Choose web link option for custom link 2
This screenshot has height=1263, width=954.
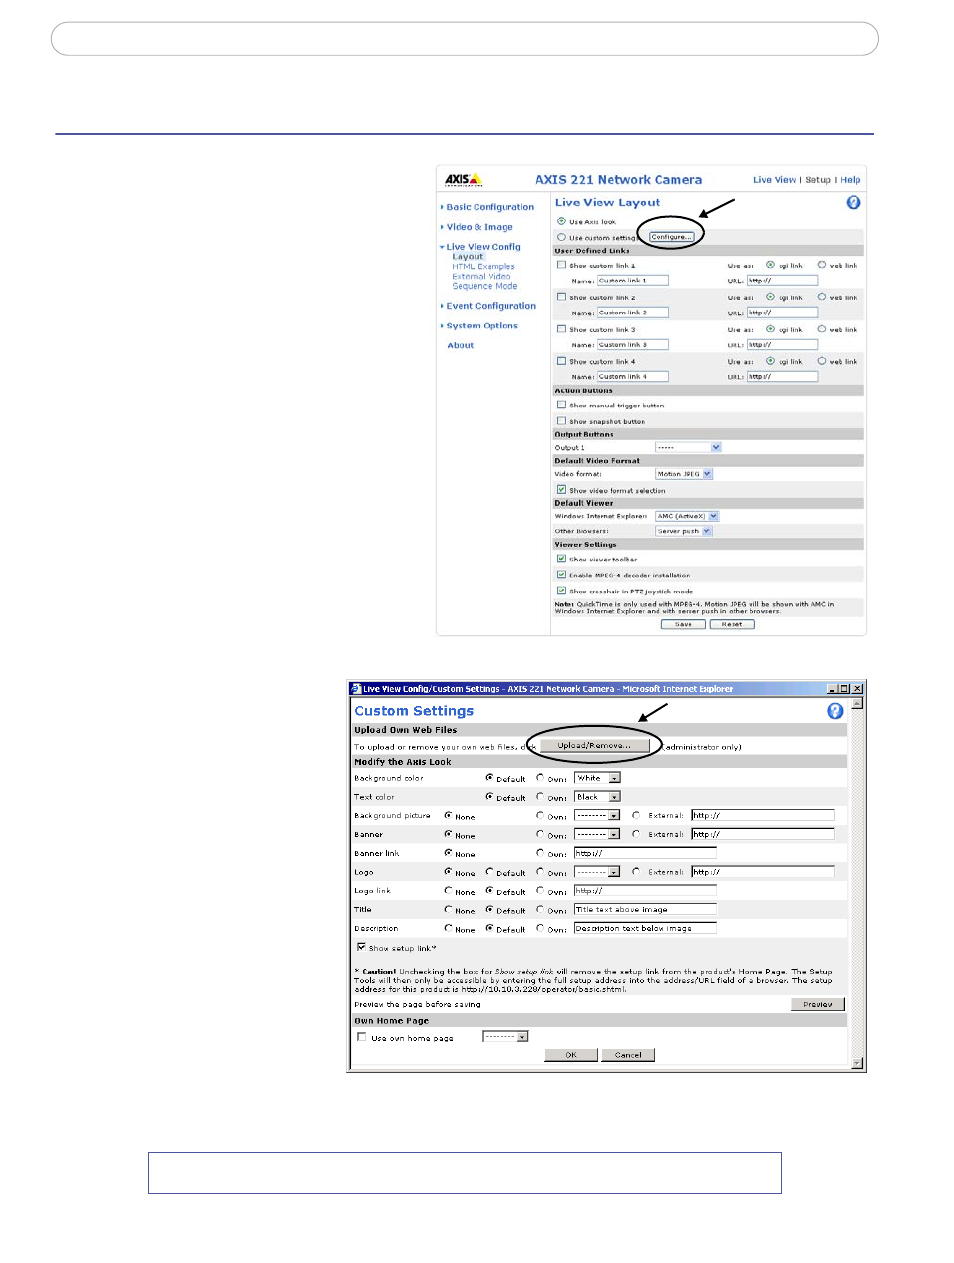click(x=822, y=297)
